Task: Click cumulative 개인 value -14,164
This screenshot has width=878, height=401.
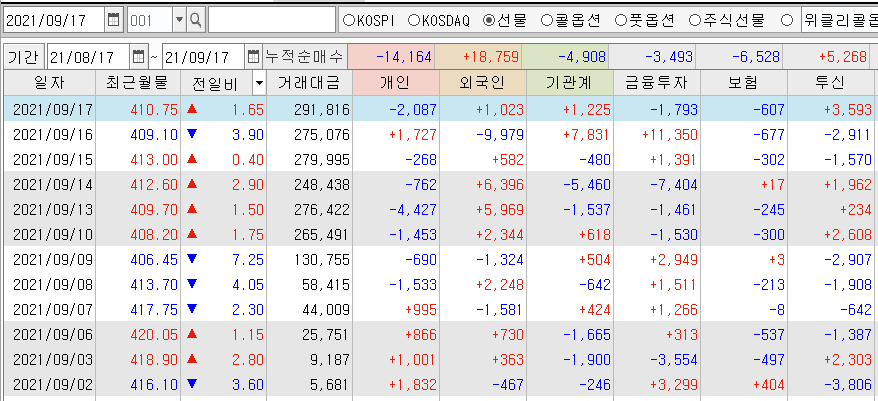Action: click(391, 57)
